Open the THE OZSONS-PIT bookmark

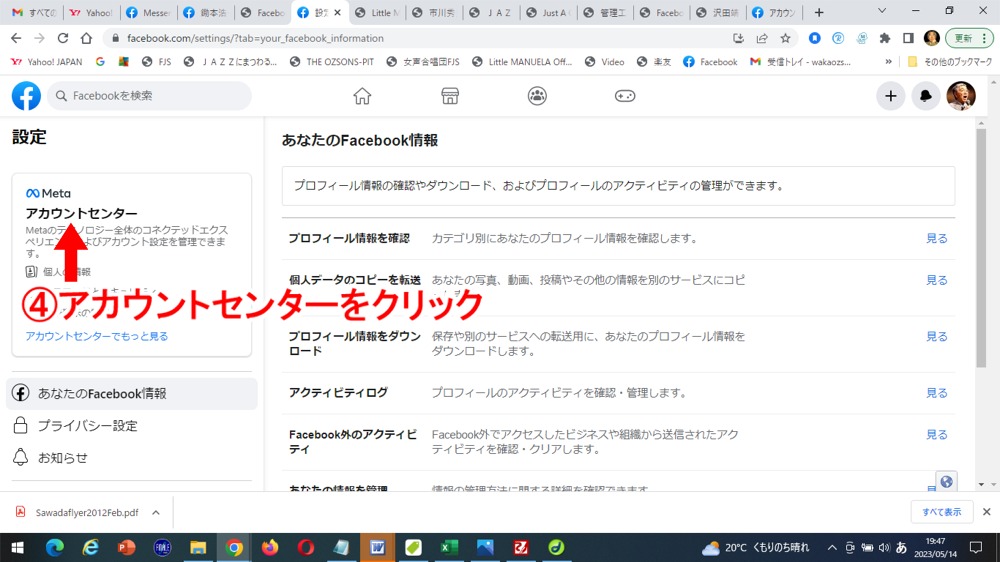point(332,62)
